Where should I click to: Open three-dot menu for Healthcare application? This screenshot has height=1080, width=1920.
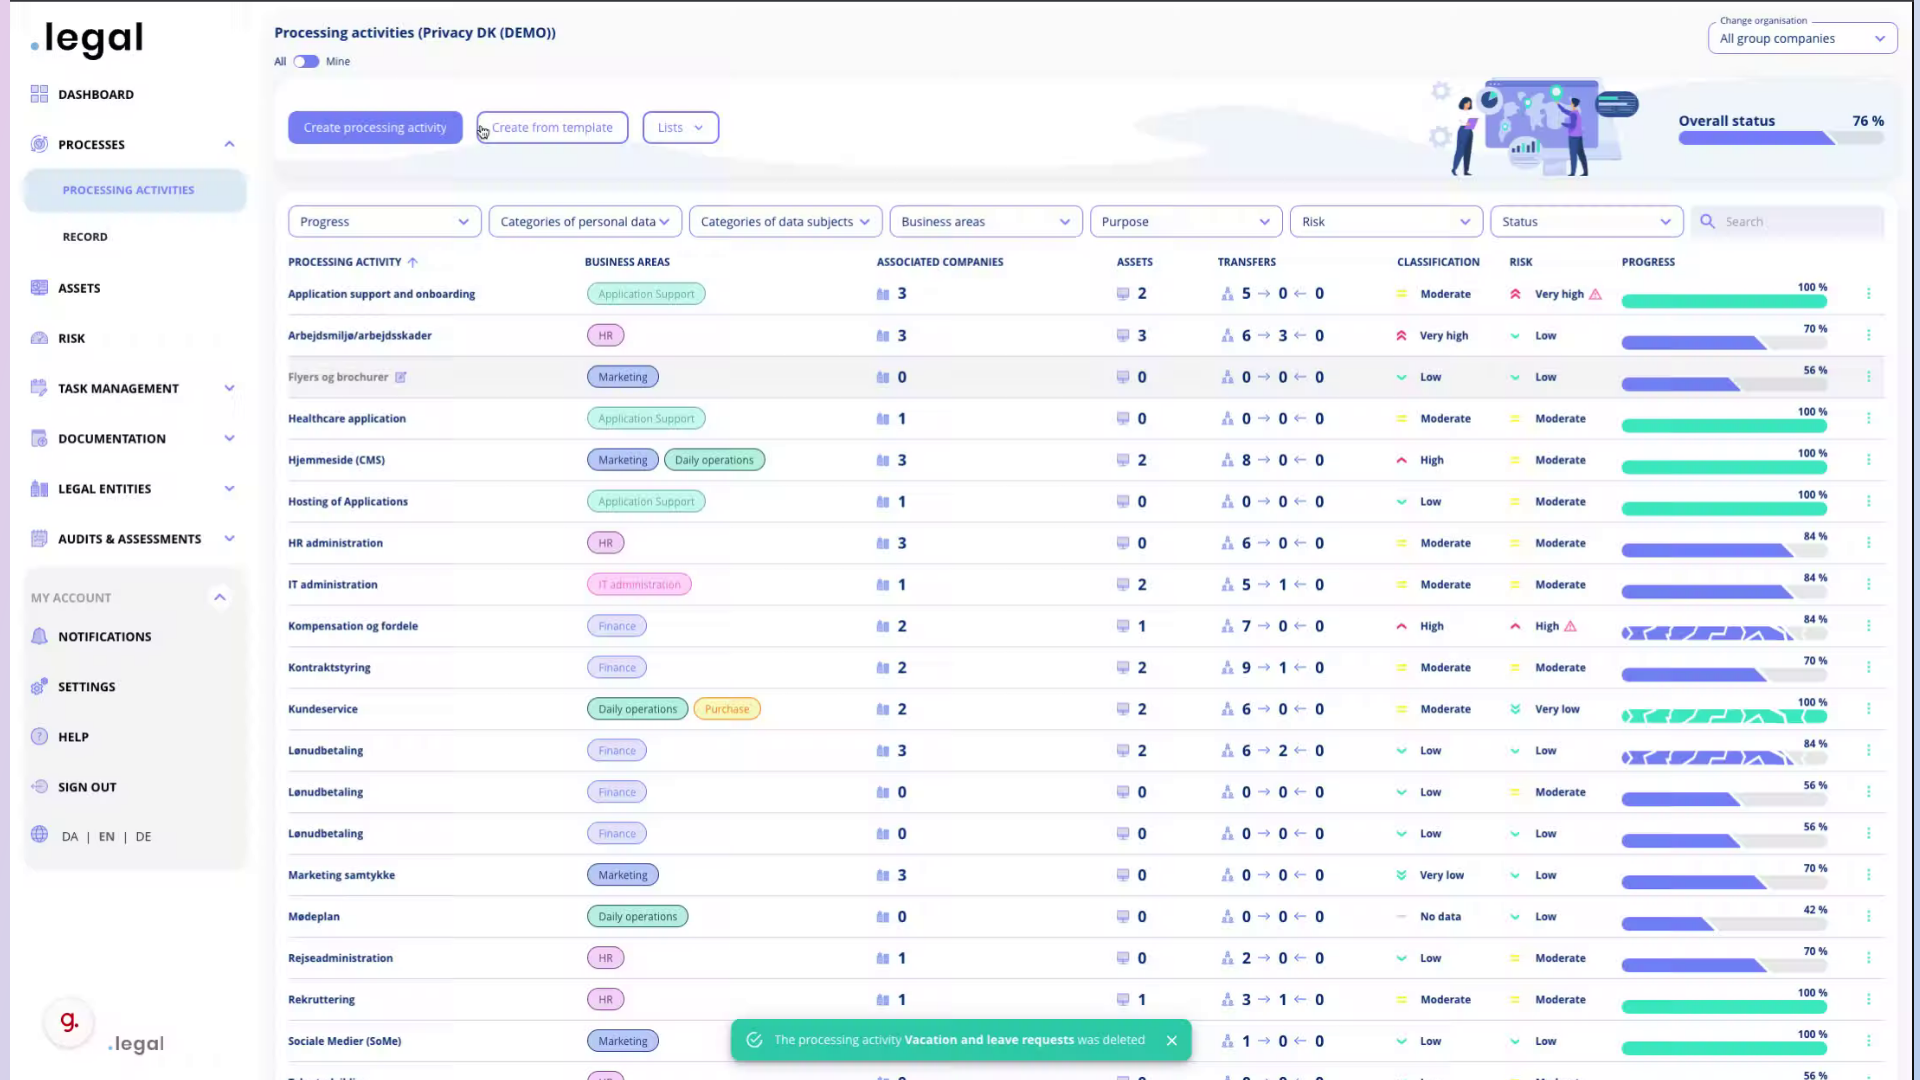(x=1868, y=418)
